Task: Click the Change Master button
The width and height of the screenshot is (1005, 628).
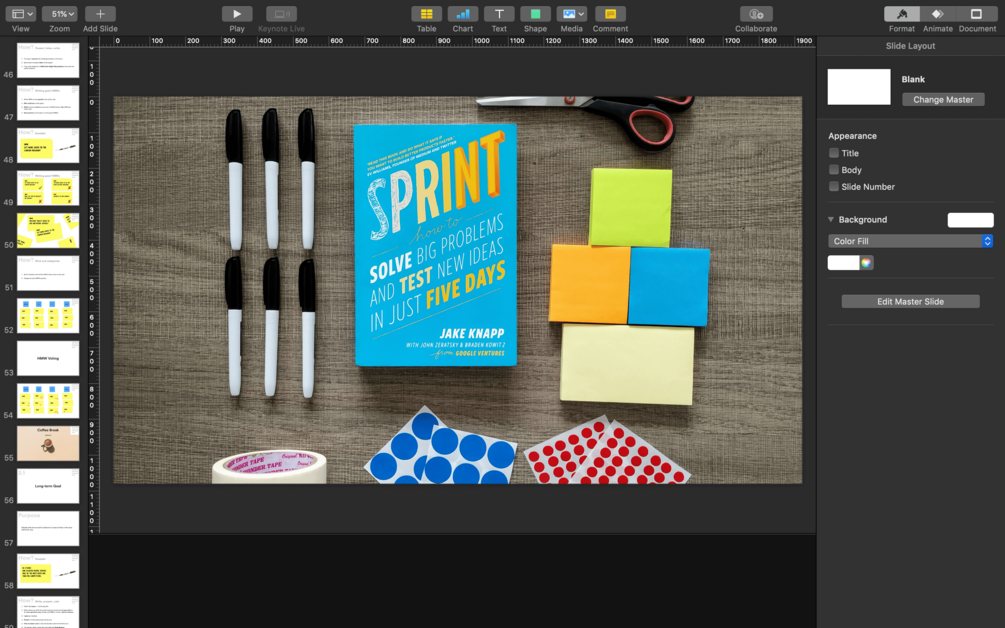Action: [x=943, y=99]
